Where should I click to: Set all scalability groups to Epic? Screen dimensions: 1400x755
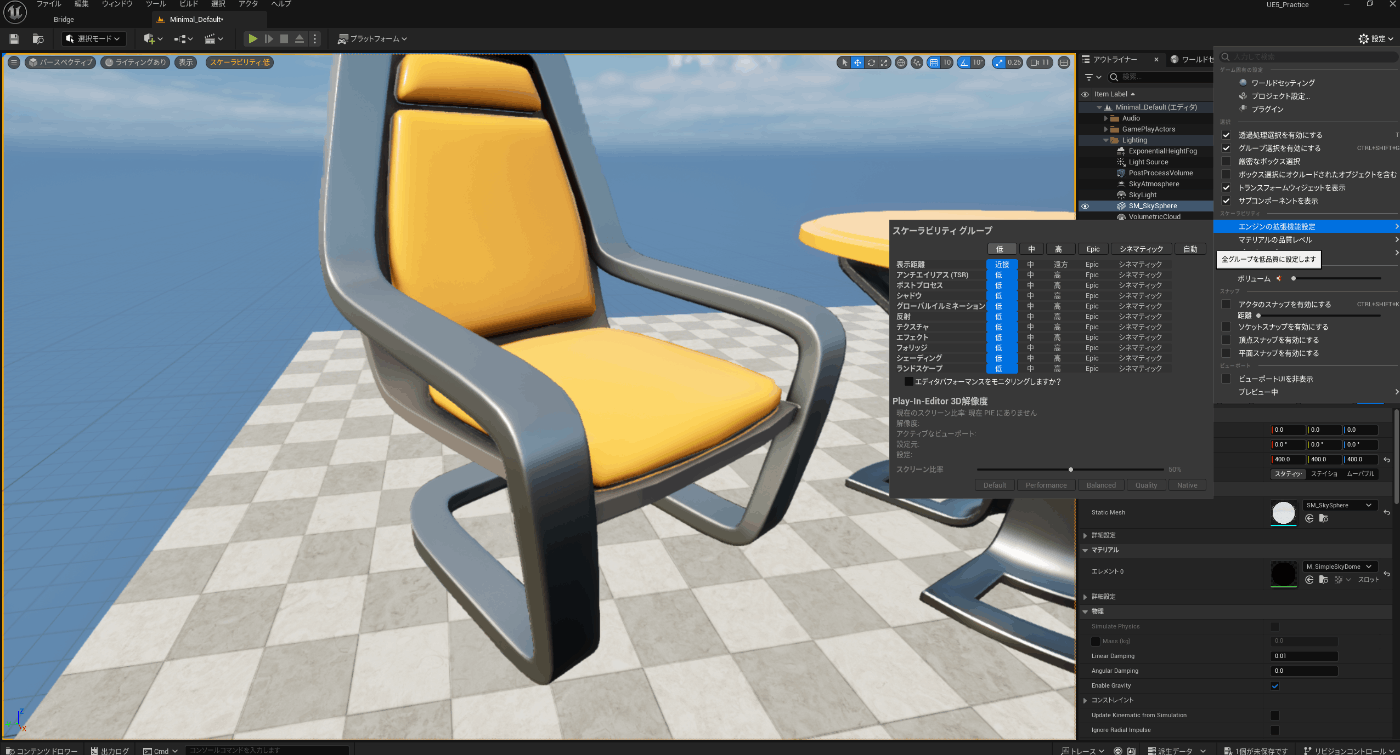click(x=1092, y=249)
